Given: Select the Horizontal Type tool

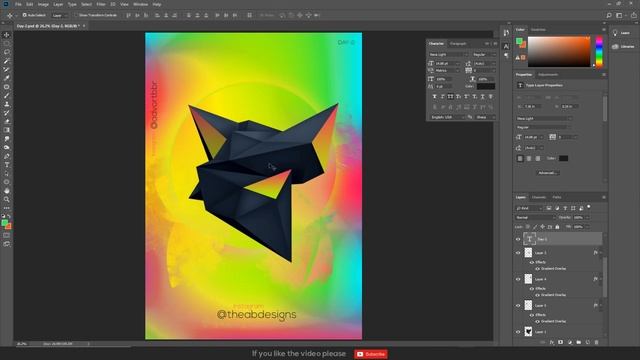Looking at the screenshot, I should coord(7,165).
